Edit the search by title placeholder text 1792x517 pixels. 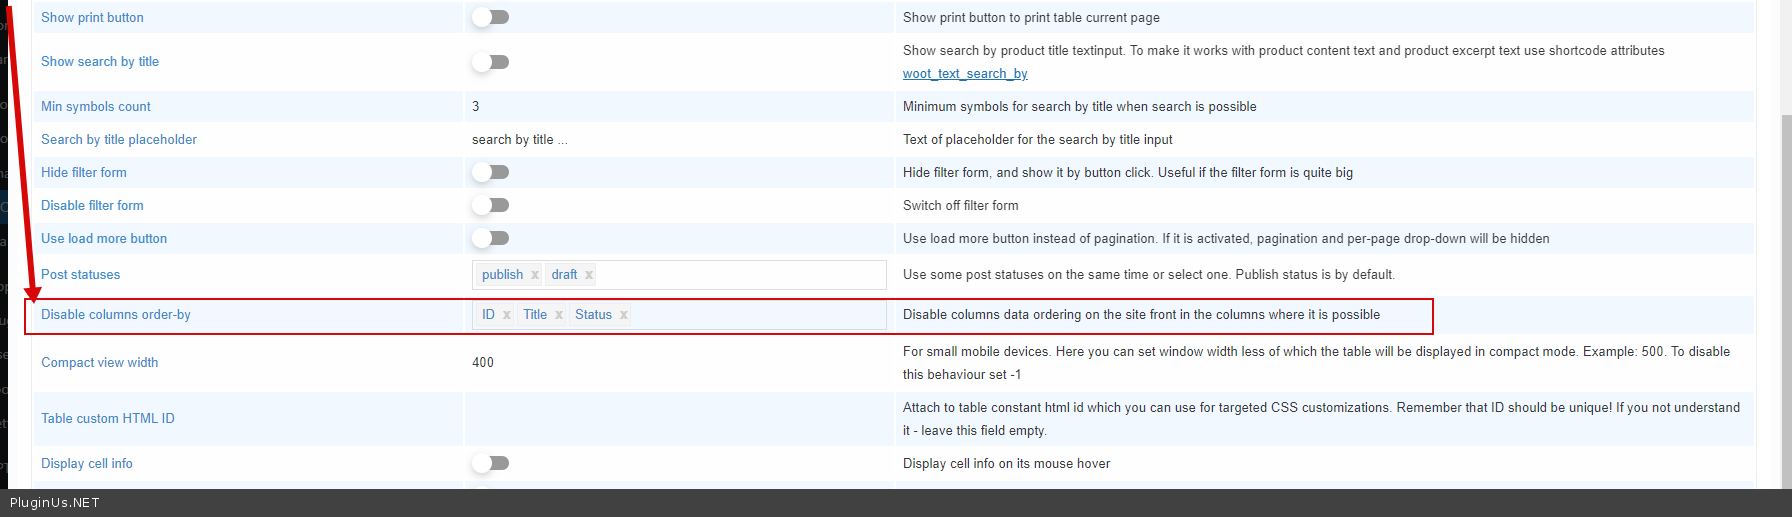[519, 140]
